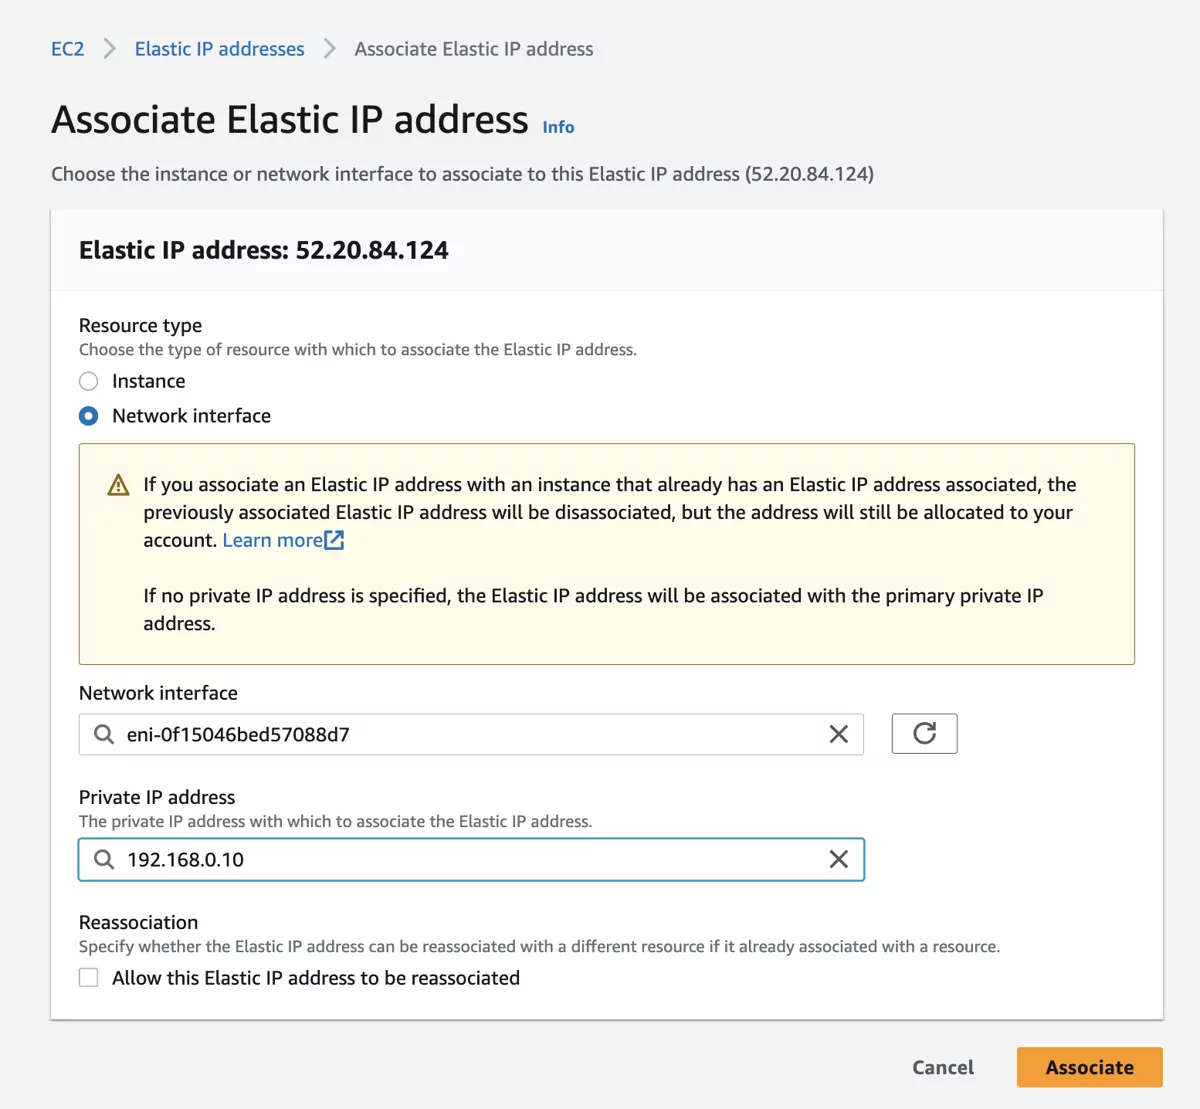
Task: Click the Info link beside the page title
Action: coord(557,127)
